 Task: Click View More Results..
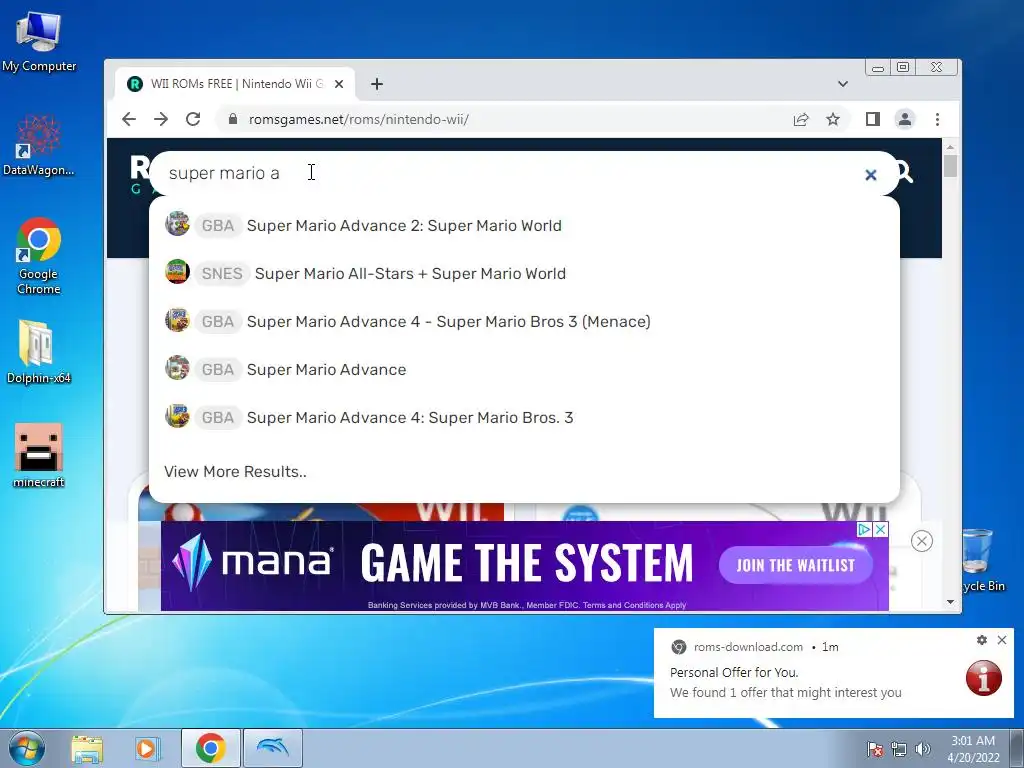point(235,472)
